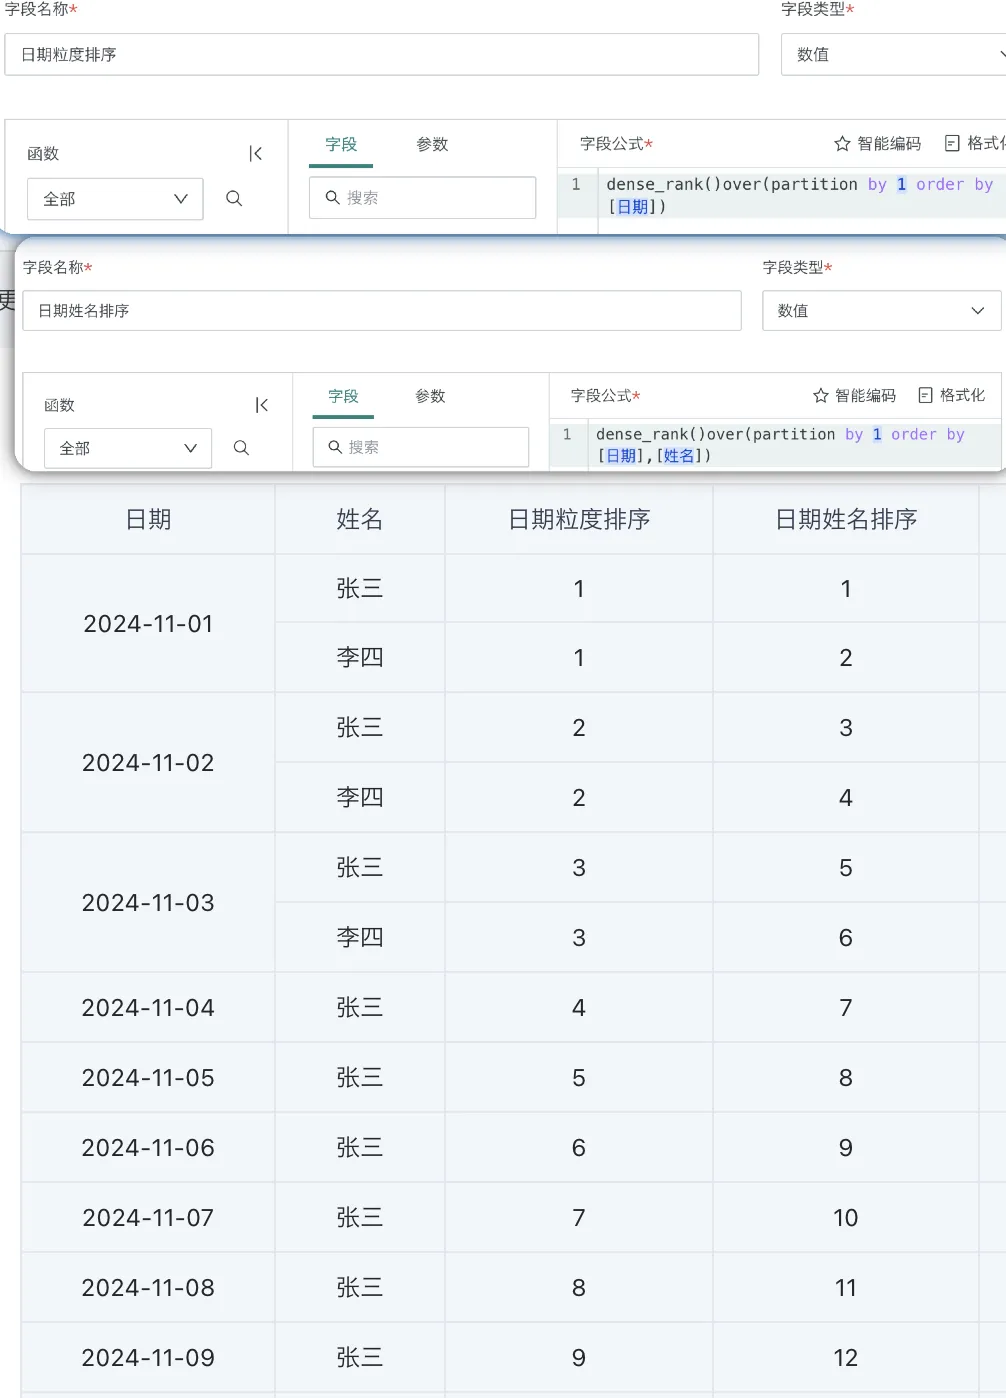Switch to 参数 tab in 日期姓名排序 panel
This screenshot has width=1006, height=1398.
430,397
